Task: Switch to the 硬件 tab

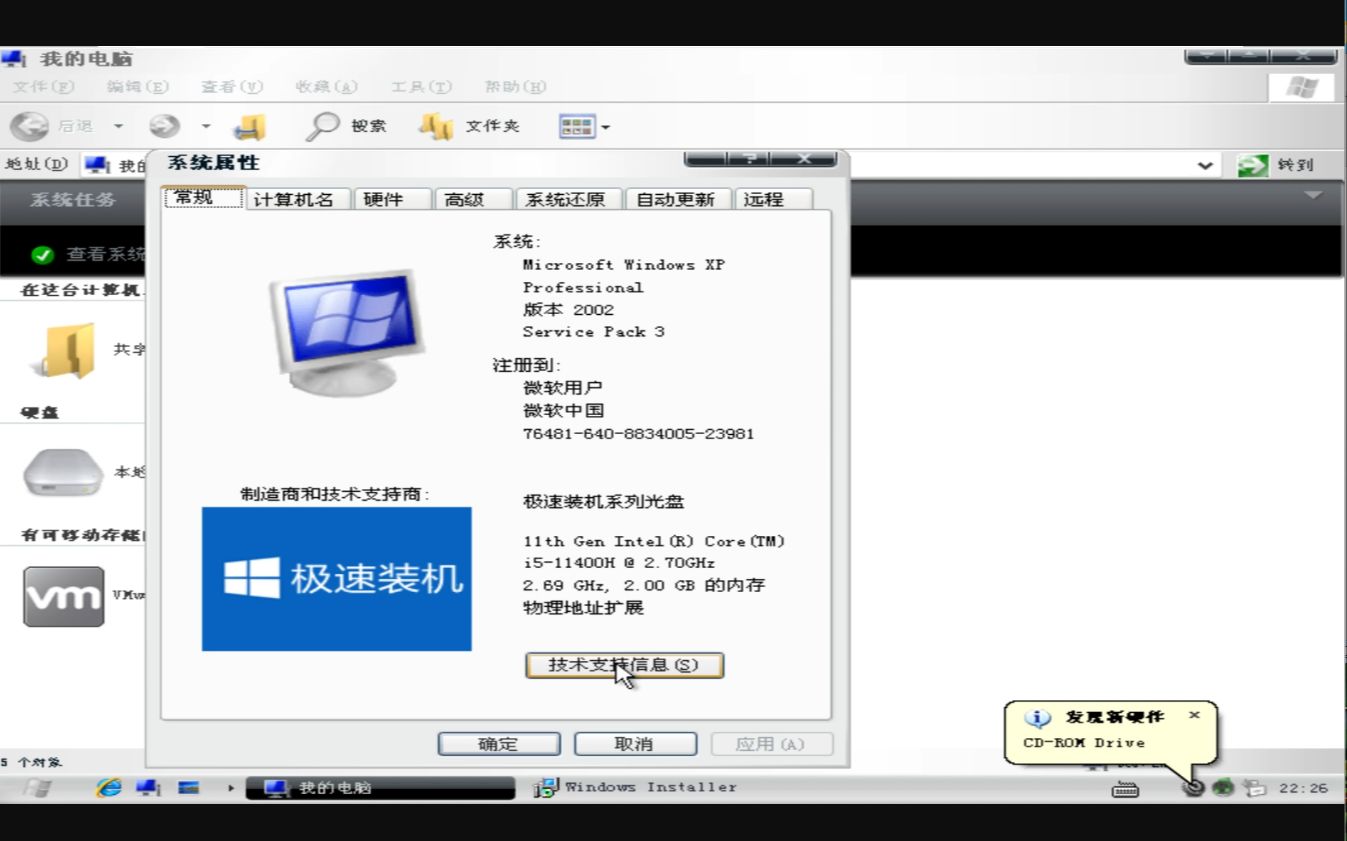Action: point(392,199)
